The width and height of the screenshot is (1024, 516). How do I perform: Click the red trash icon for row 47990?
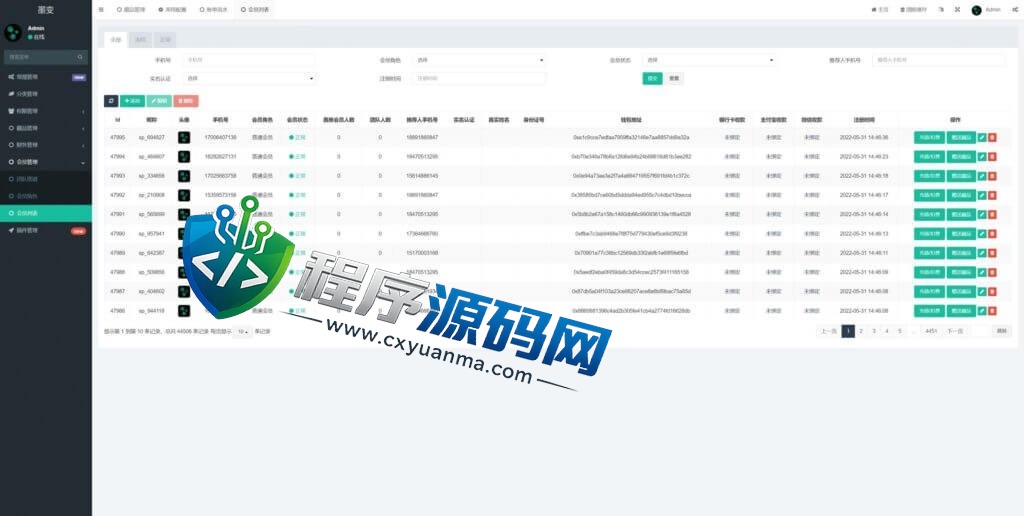[992, 234]
